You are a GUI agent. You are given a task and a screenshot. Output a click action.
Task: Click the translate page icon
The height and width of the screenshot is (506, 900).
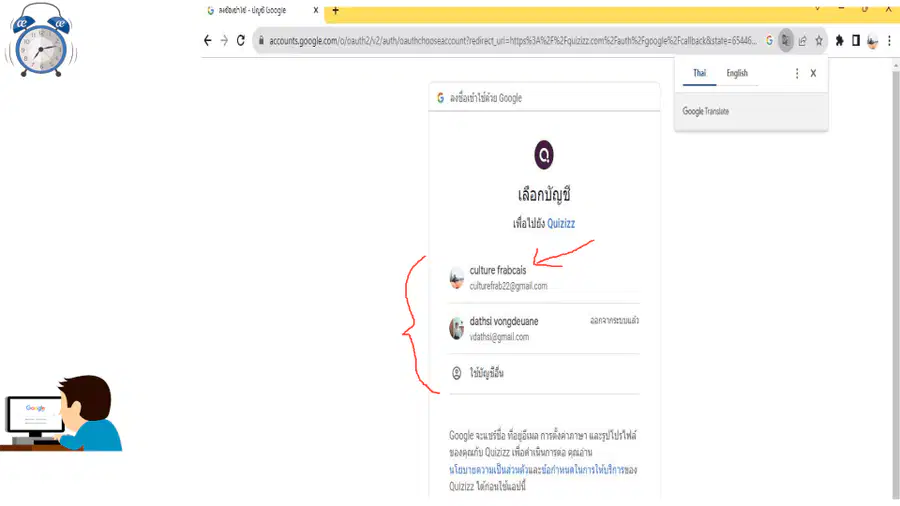786,41
